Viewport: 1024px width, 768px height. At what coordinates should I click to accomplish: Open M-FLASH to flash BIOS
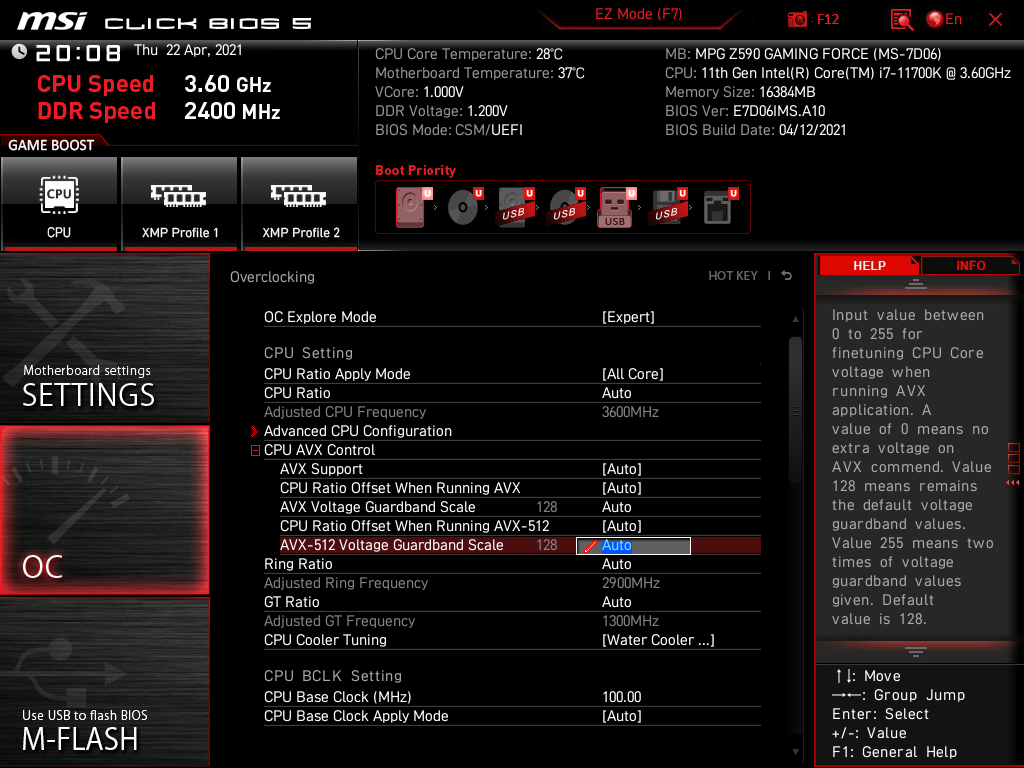104,682
